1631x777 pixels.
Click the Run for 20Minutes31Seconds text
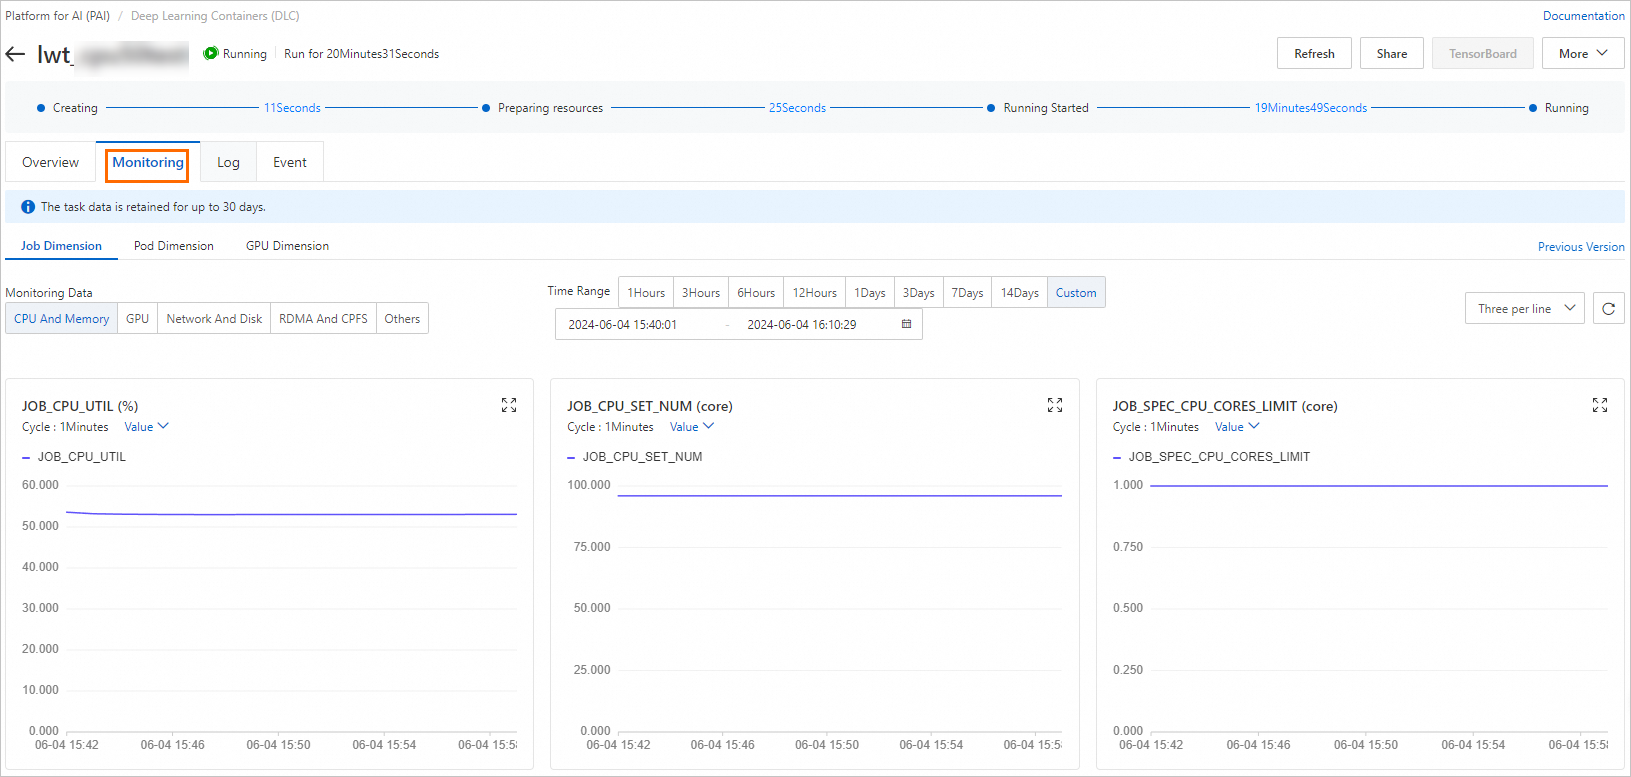361,54
